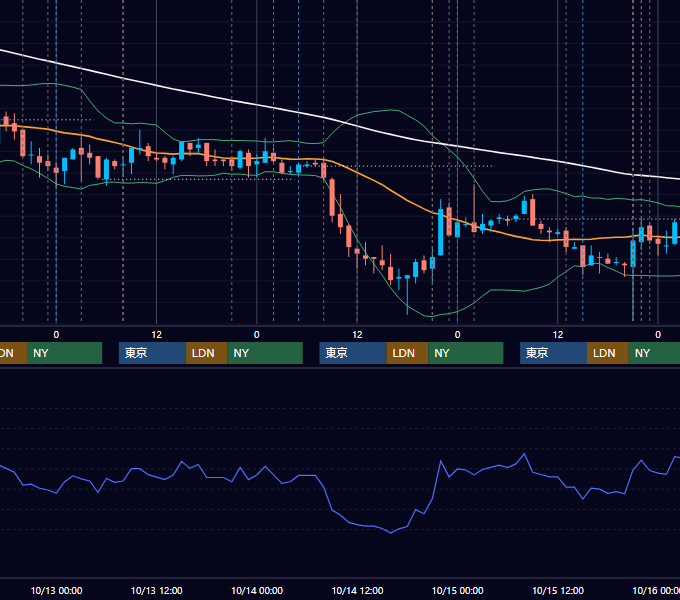Select the 東京 session block above 10/14 12:00

[353, 353]
